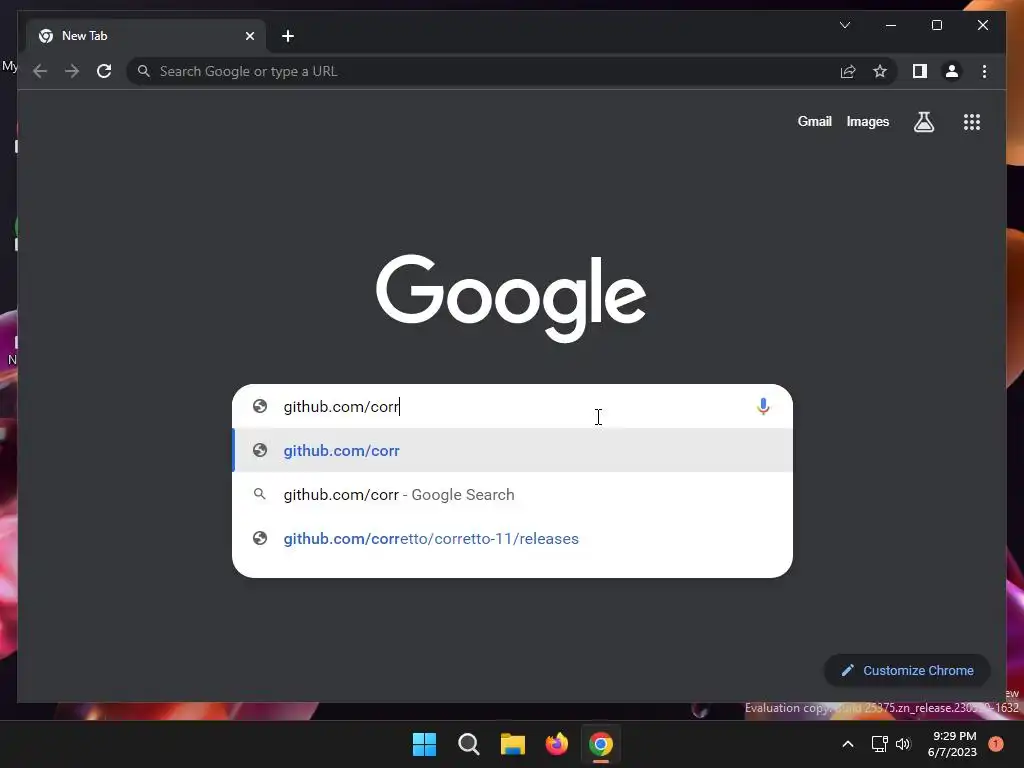This screenshot has height=768, width=1024.
Task: Open Google Images link
Action: 867,121
